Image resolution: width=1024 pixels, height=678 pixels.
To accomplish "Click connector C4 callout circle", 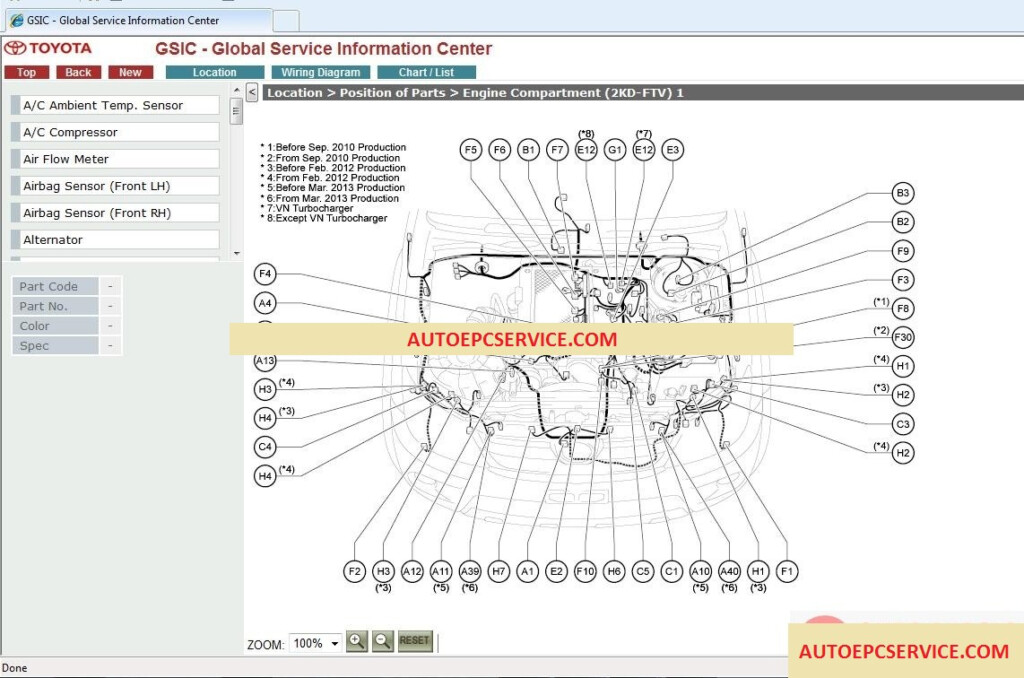I will 265,447.
